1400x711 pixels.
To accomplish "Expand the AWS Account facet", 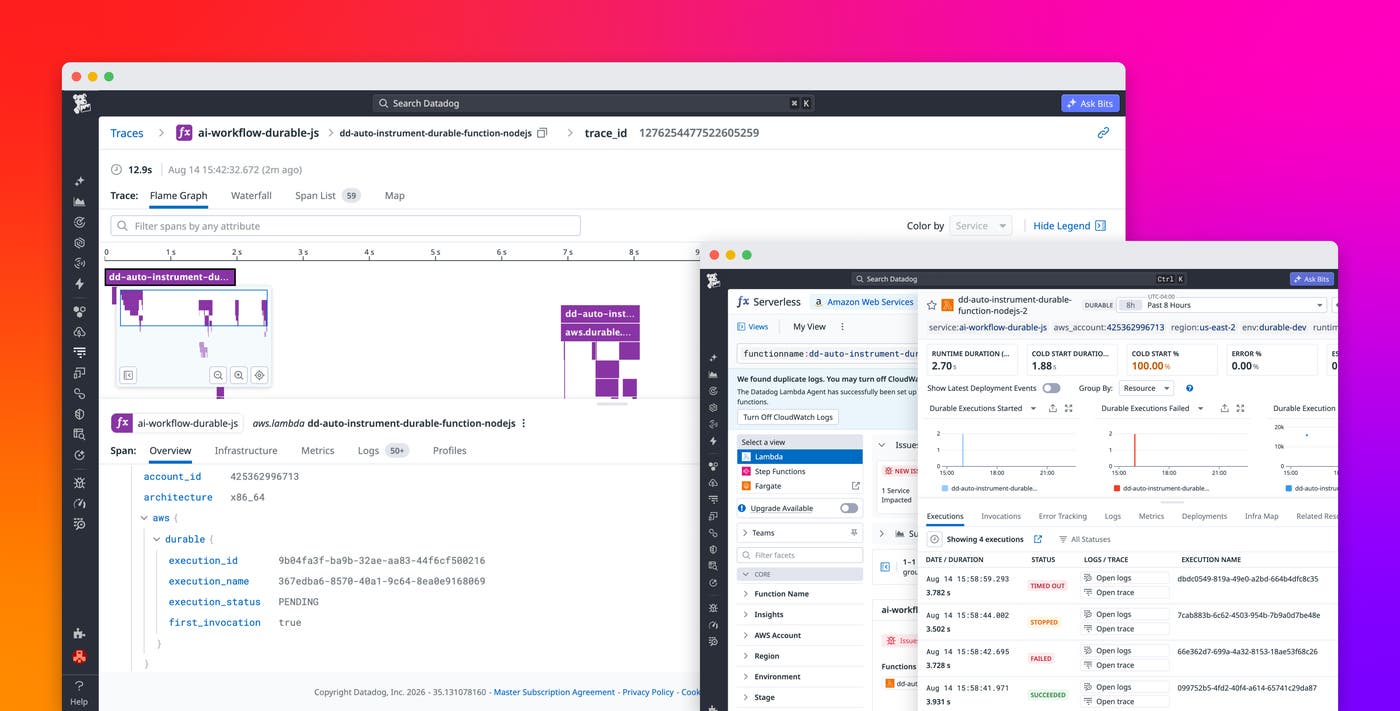I will pos(745,635).
